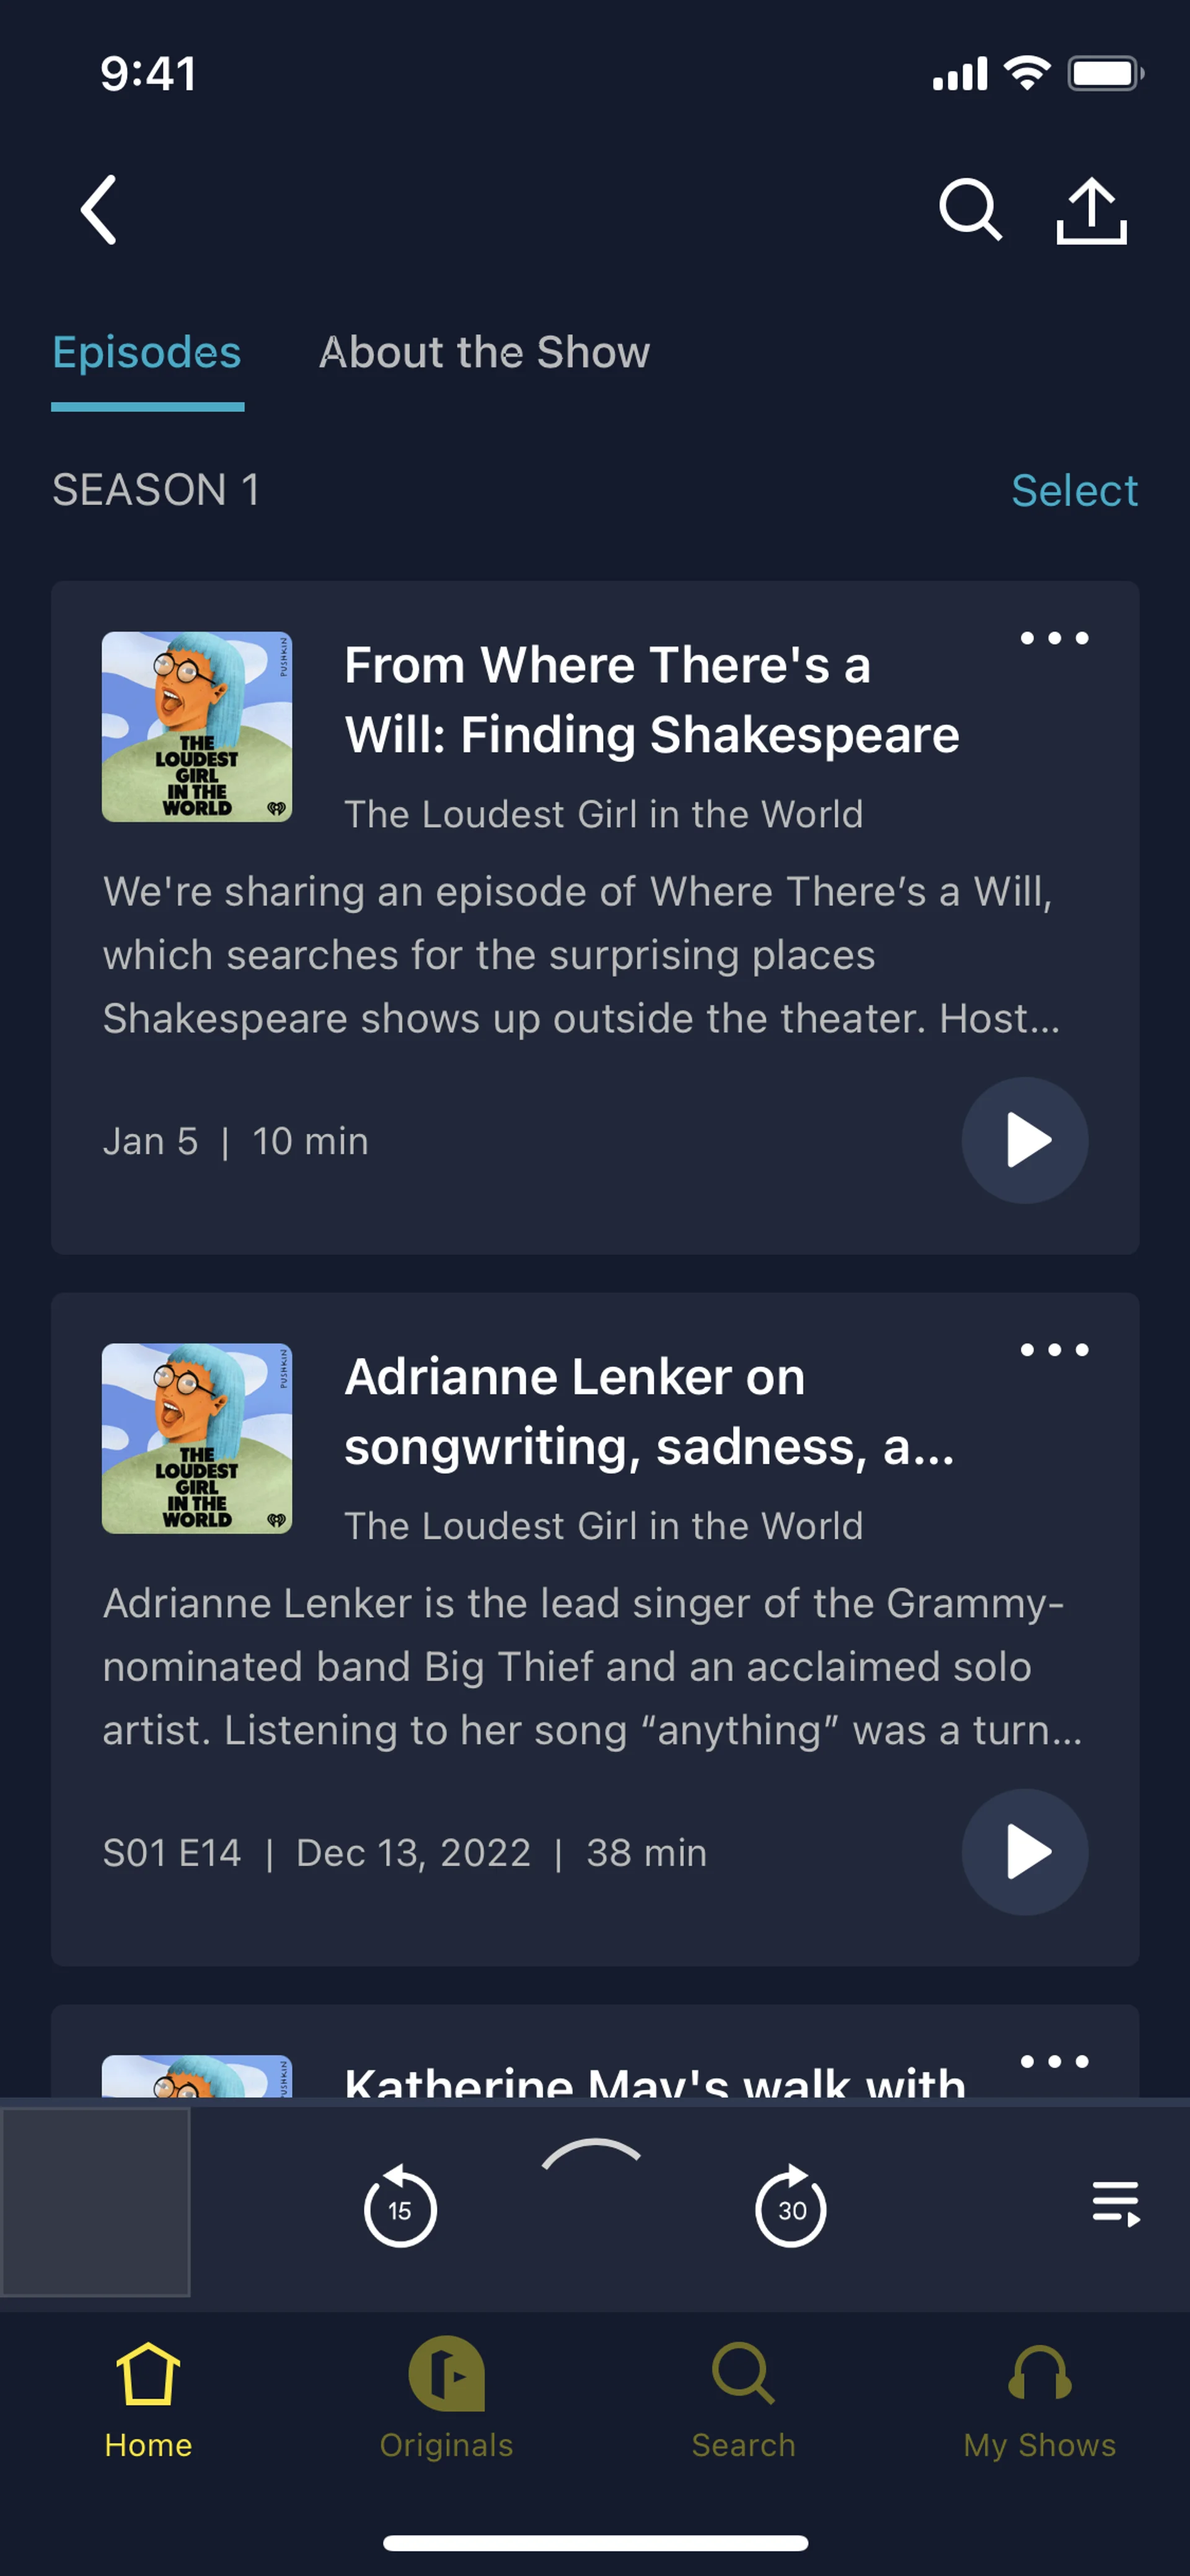Open the playback queue icon
This screenshot has width=1190, height=2576.
coord(1116,2204)
